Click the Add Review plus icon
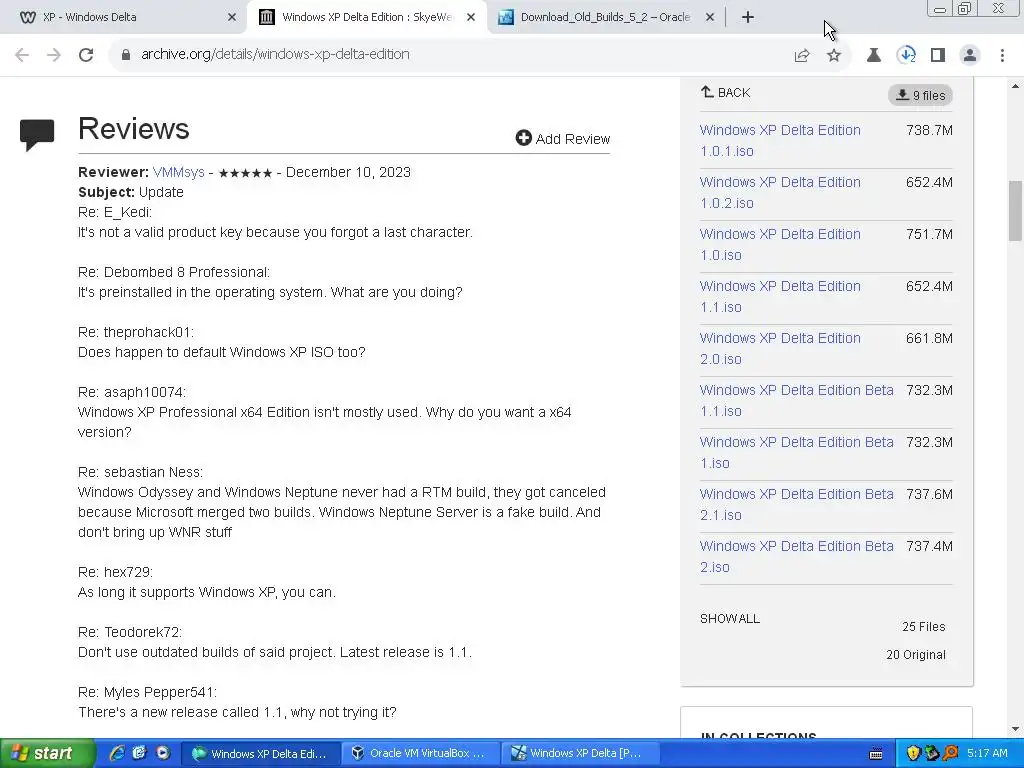The height and width of the screenshot is (768, 1024). click(523, 138)
